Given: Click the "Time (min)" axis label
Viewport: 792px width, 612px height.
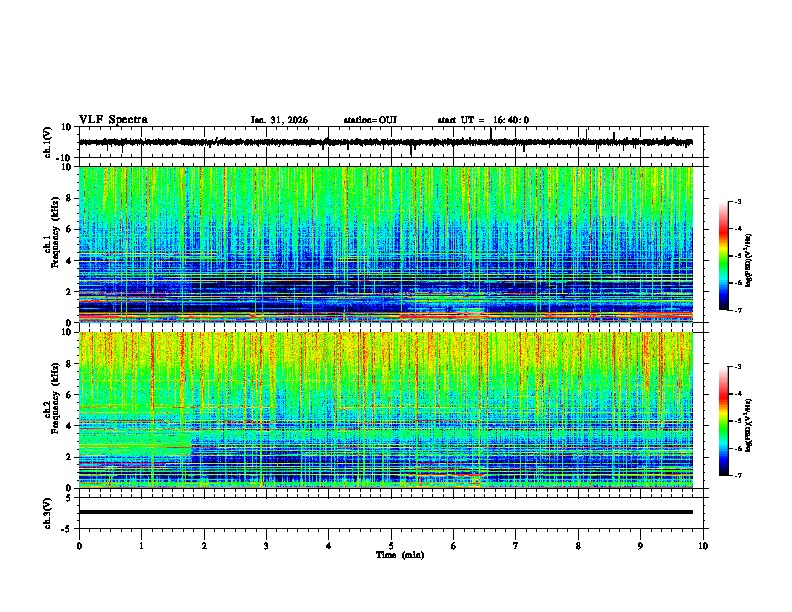Looking at the screenshot, I should [x=400, y=555].
